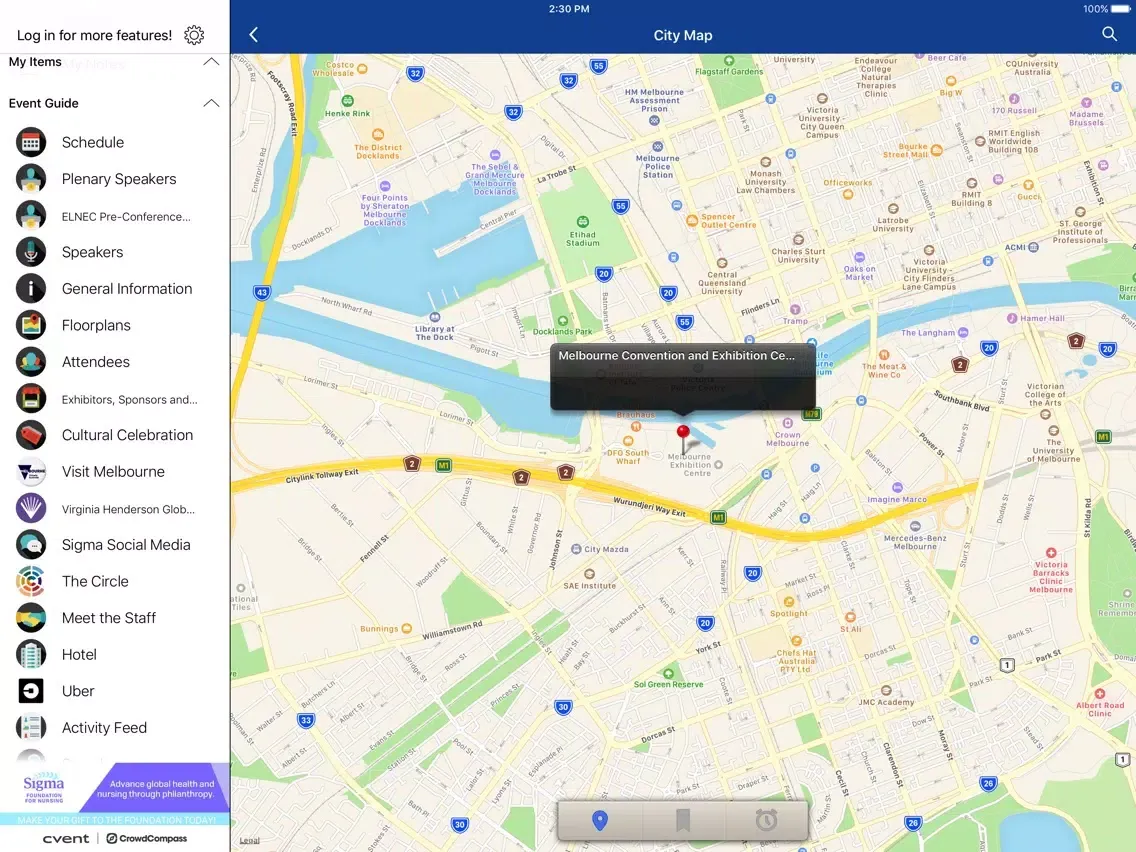The width and height of the screenshot is (1136, 852).
Task: Click the Exhibitors, Sponsors icon
Action: click(x=30, y=398)
